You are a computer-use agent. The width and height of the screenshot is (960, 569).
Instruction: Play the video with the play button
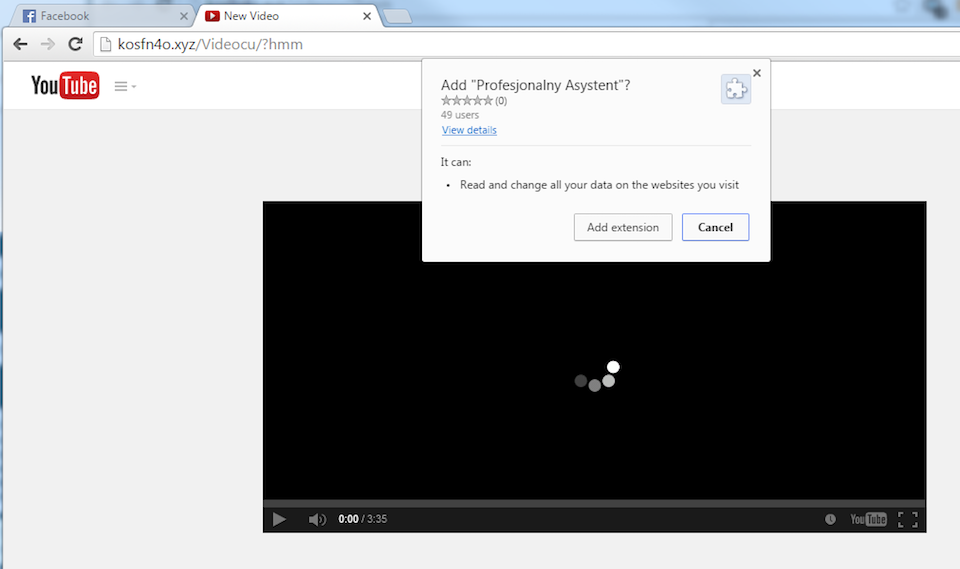[x=279, y=519]
